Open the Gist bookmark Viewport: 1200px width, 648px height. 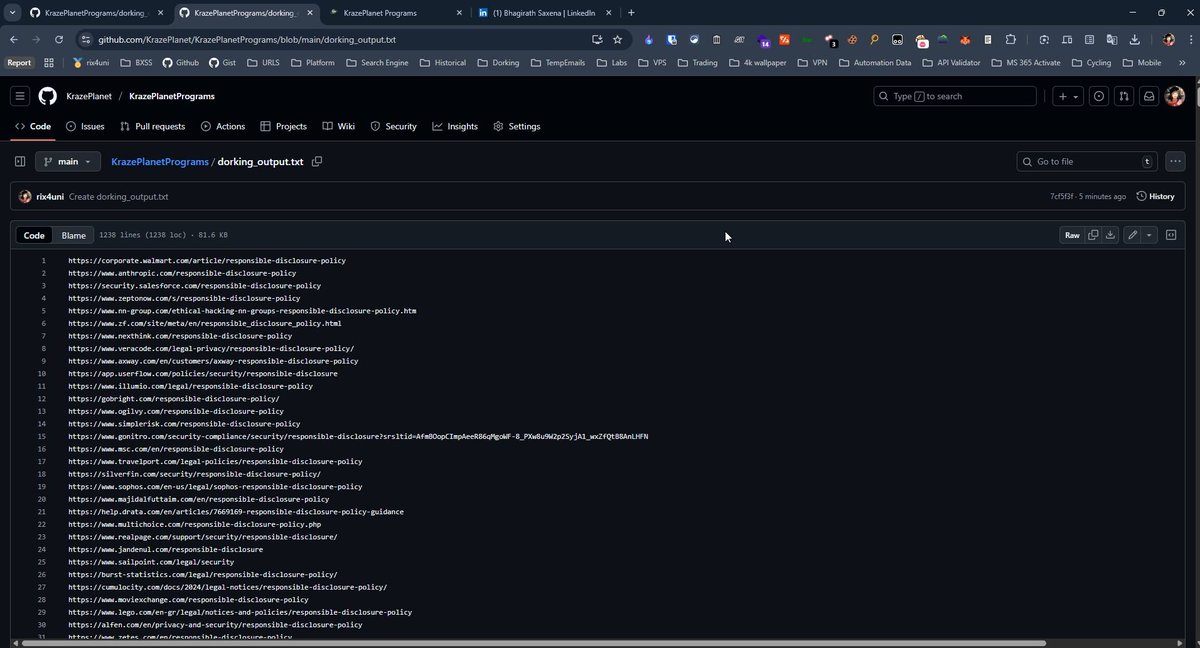click(220, 62)
